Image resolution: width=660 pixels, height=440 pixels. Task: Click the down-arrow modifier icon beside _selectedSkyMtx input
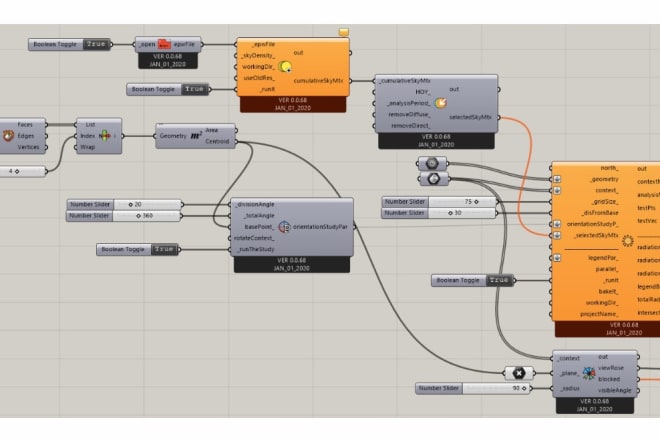point(557,235)
